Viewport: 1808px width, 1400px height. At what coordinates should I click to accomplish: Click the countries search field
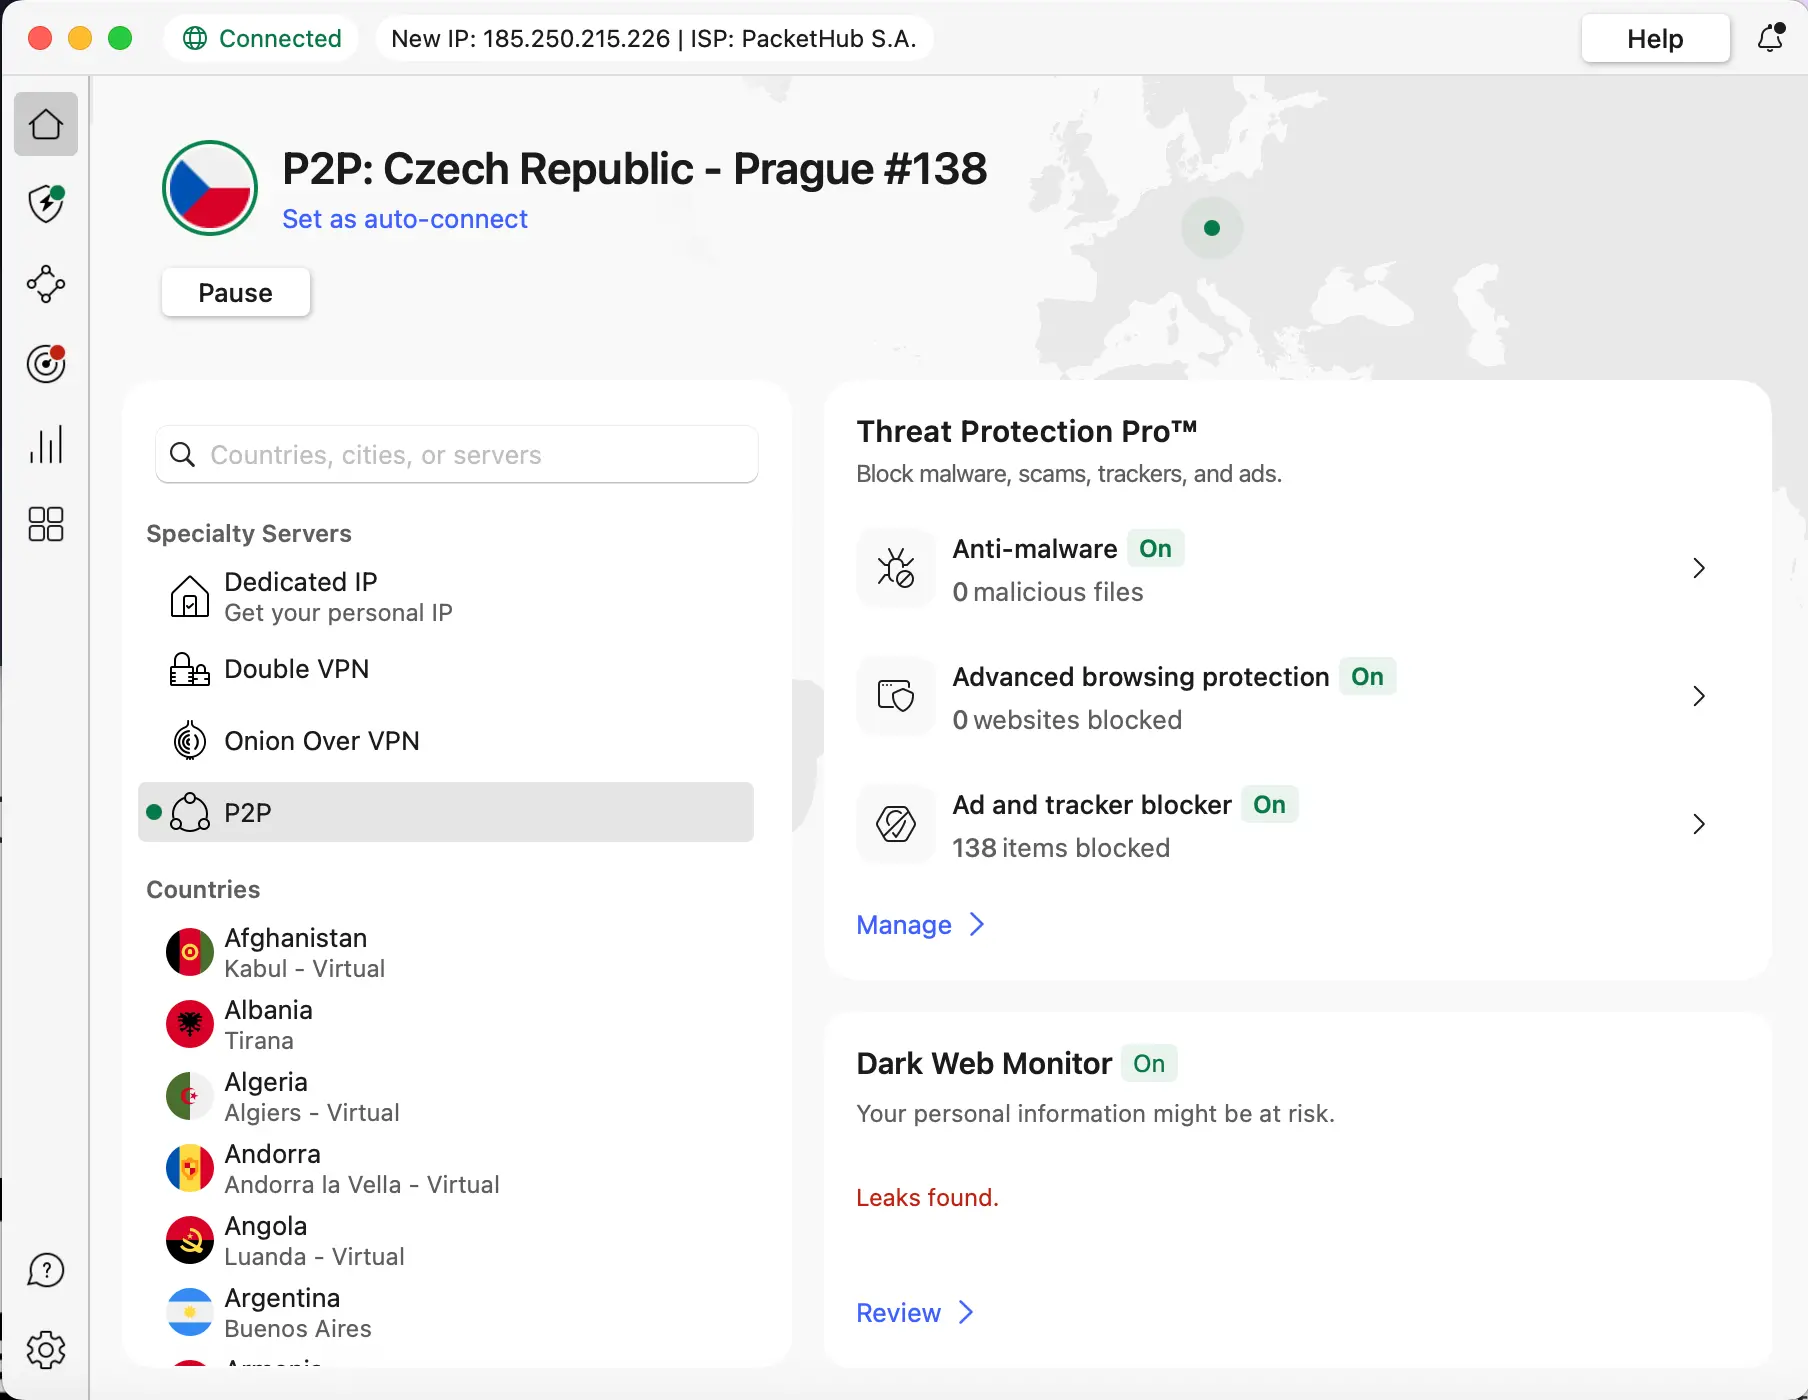[x=456, y=455]
